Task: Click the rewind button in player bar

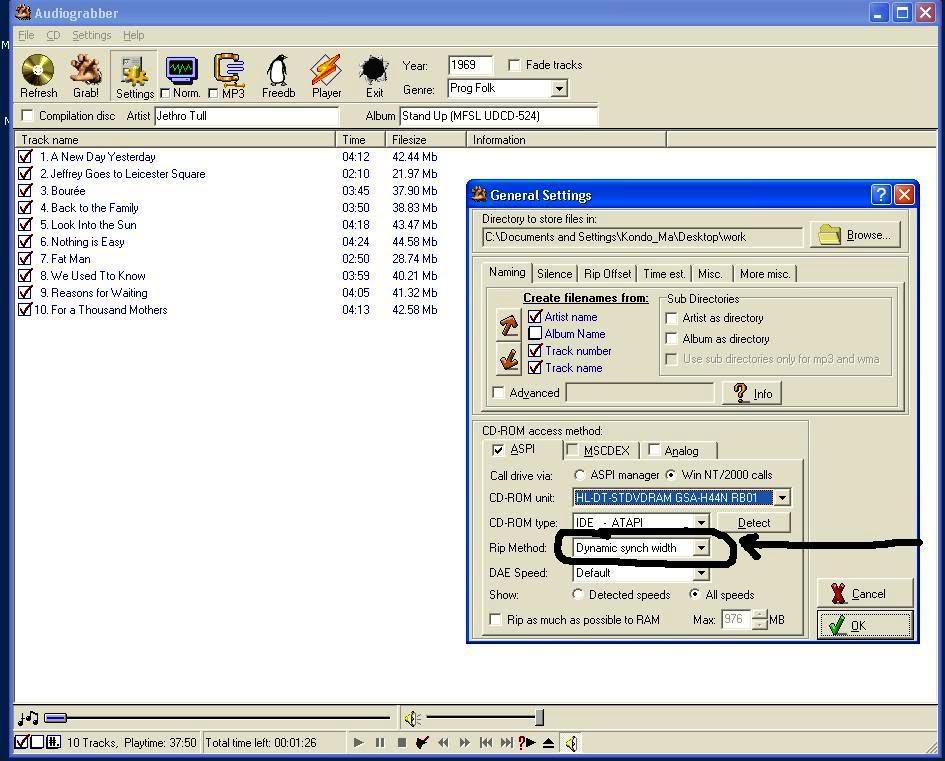Action: 443,742
